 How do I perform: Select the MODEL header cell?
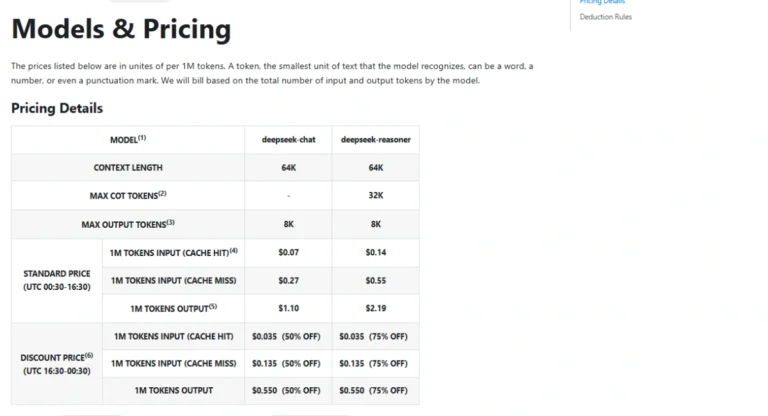tap(128, 140)
